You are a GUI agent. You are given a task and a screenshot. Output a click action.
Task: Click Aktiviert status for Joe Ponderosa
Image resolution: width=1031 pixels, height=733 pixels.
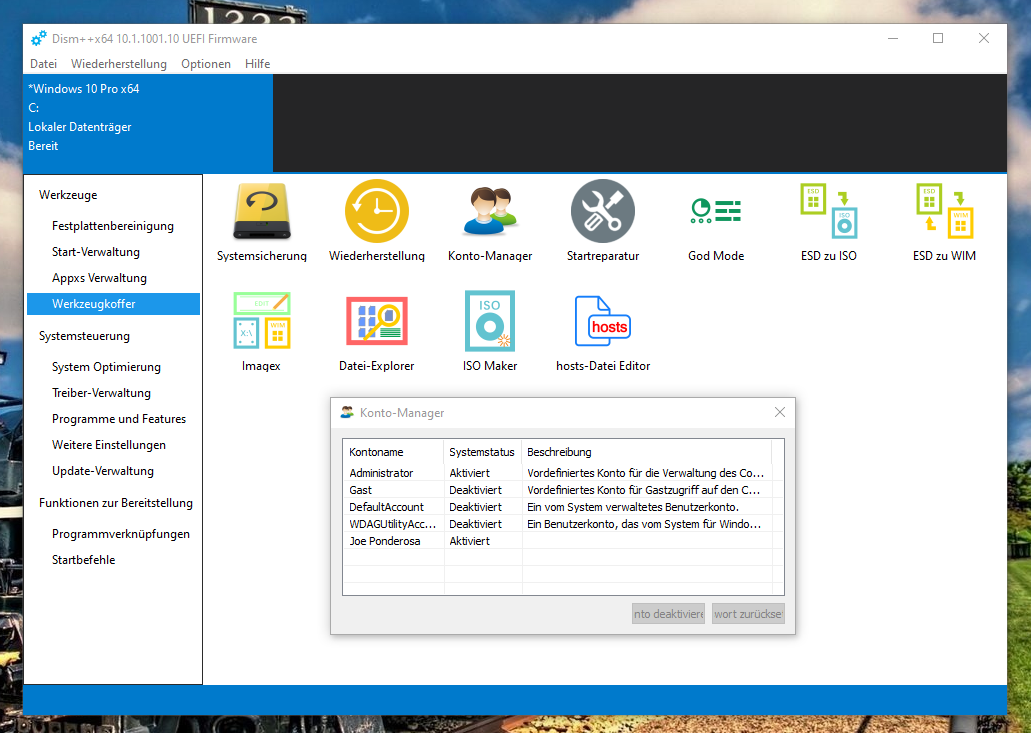469,541
